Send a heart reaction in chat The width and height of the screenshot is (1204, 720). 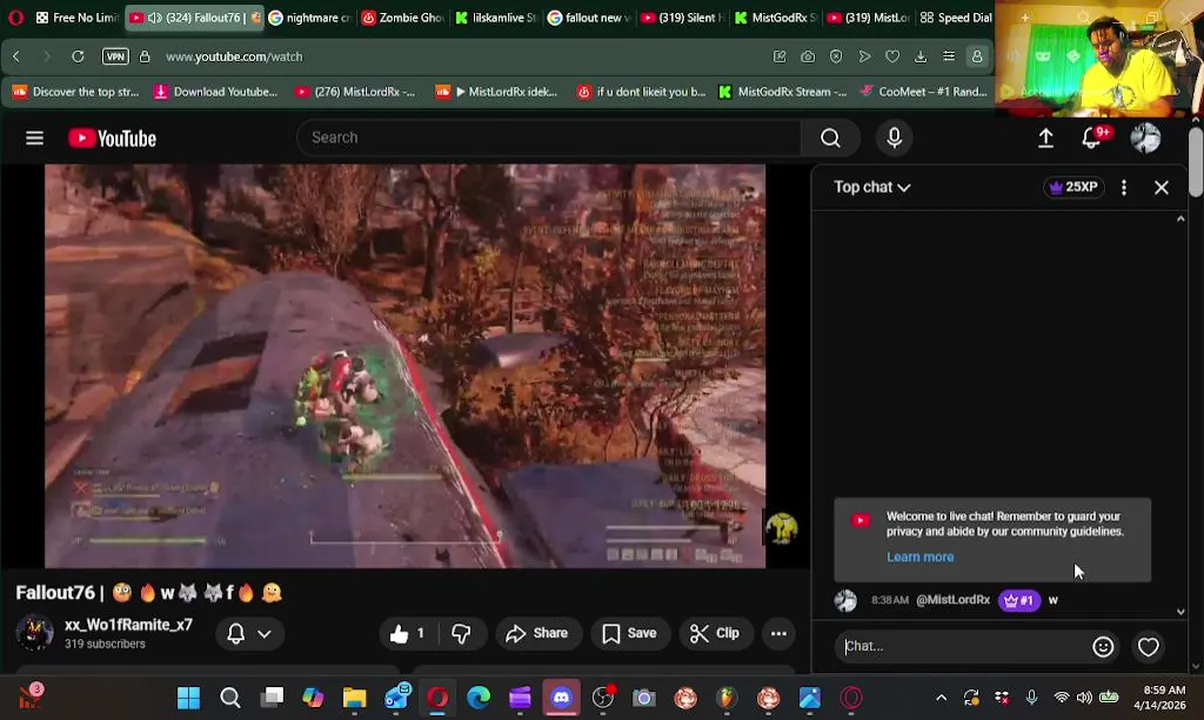pyautogui.click(x=1148, y=647)
